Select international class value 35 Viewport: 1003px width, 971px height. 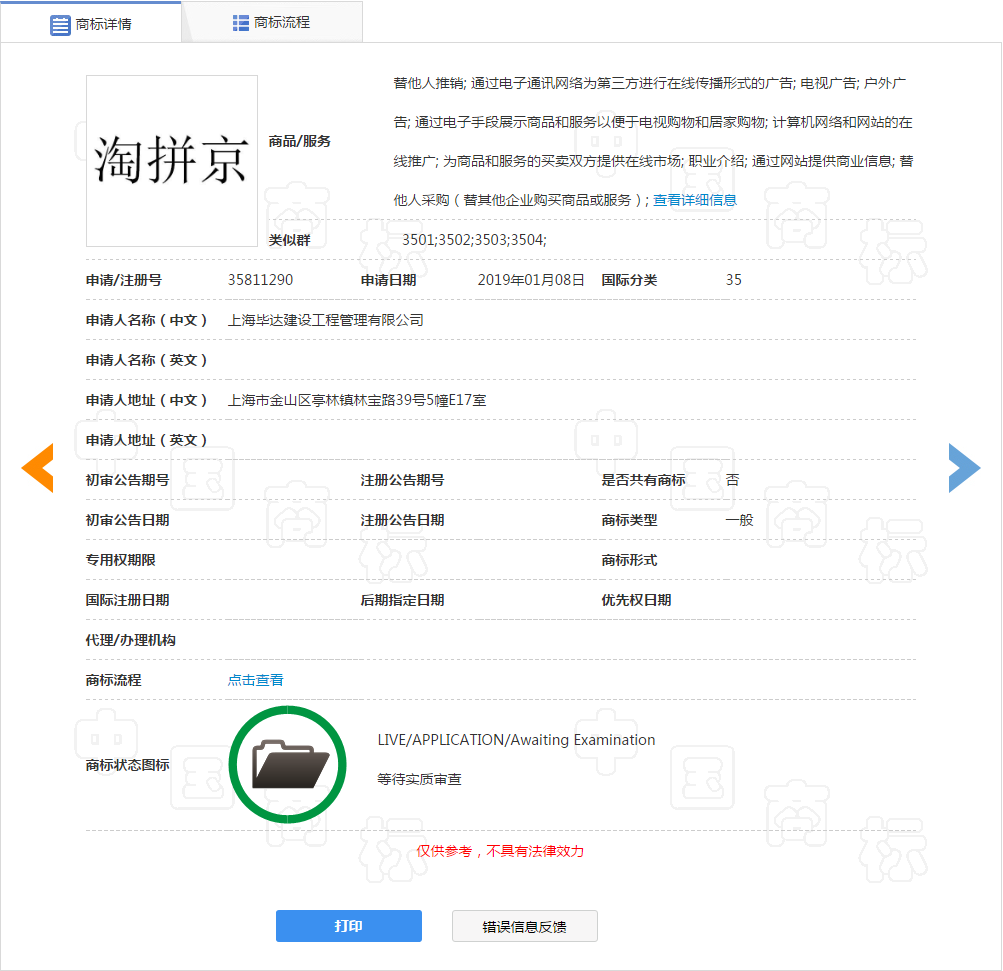tap(734, 280)
